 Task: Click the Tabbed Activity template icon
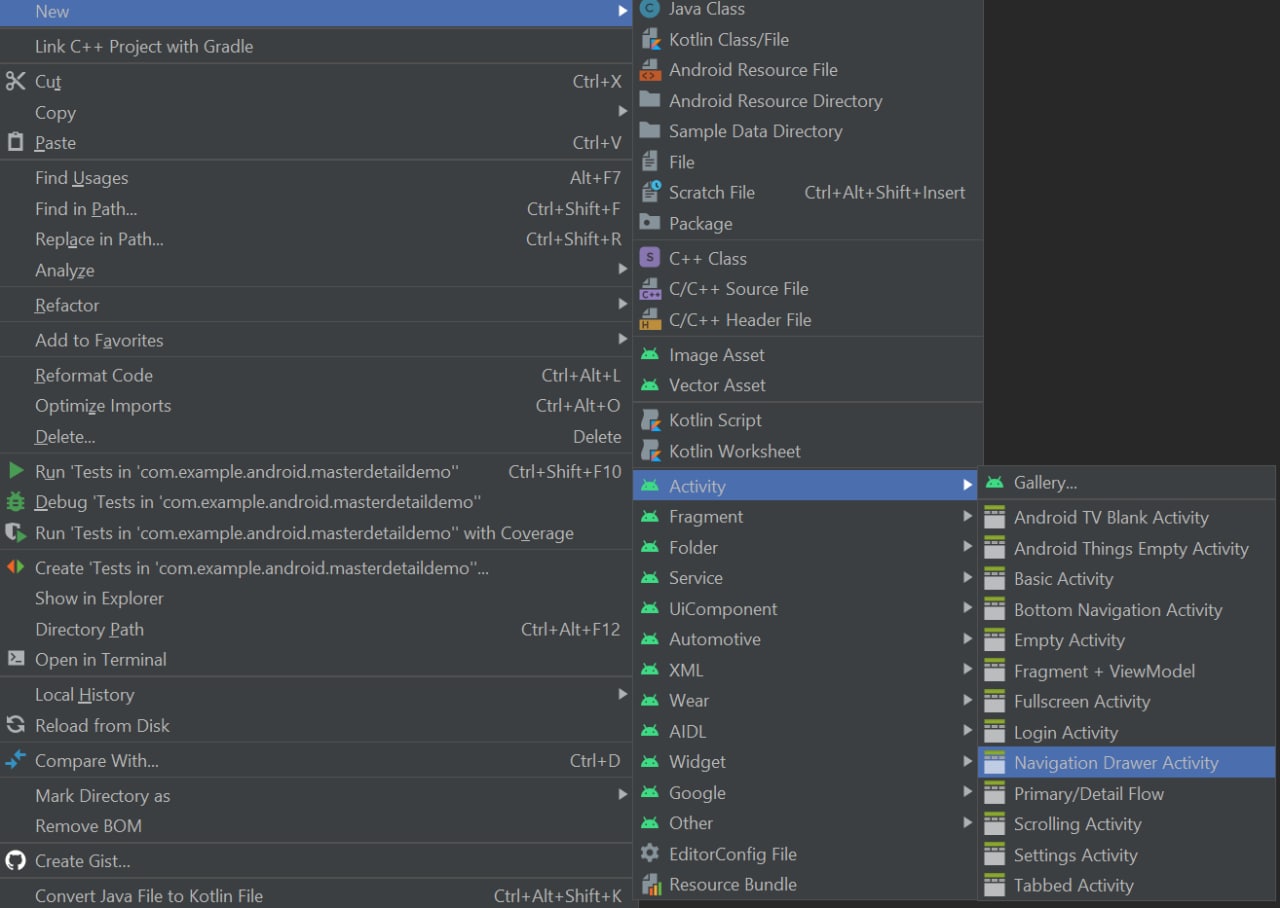994,885
